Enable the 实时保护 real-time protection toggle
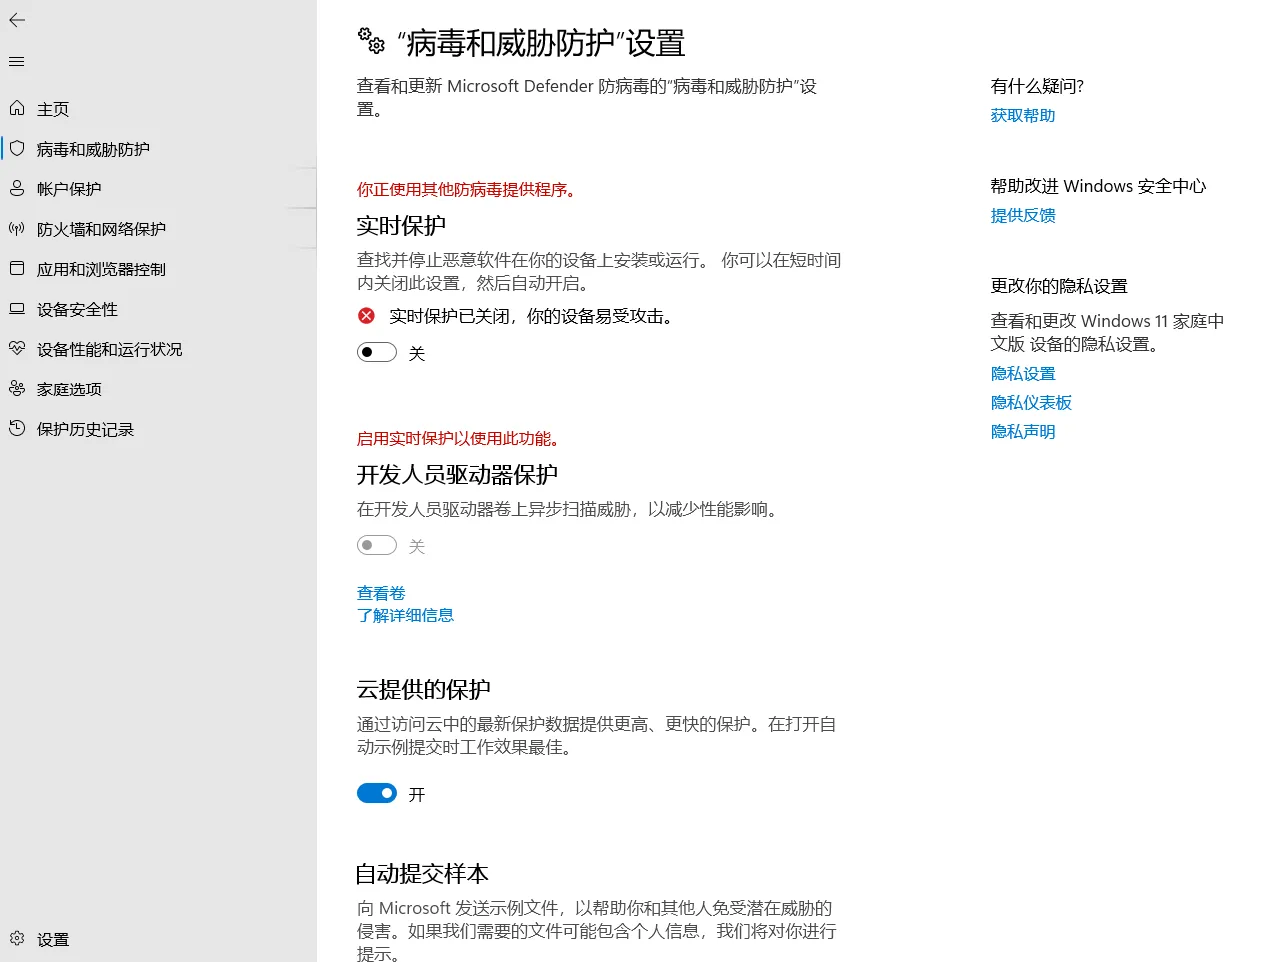 click(377, 352)
